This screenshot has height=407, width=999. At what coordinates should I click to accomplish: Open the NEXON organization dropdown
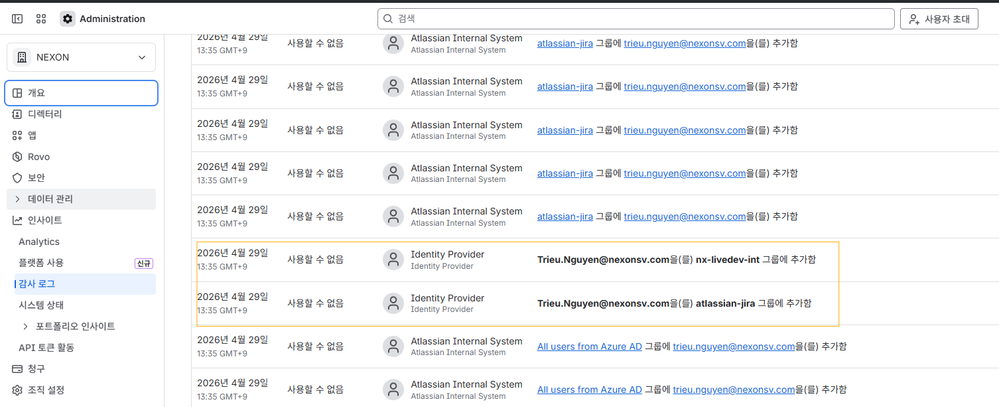pyautogui.click(x=82, y=57)
